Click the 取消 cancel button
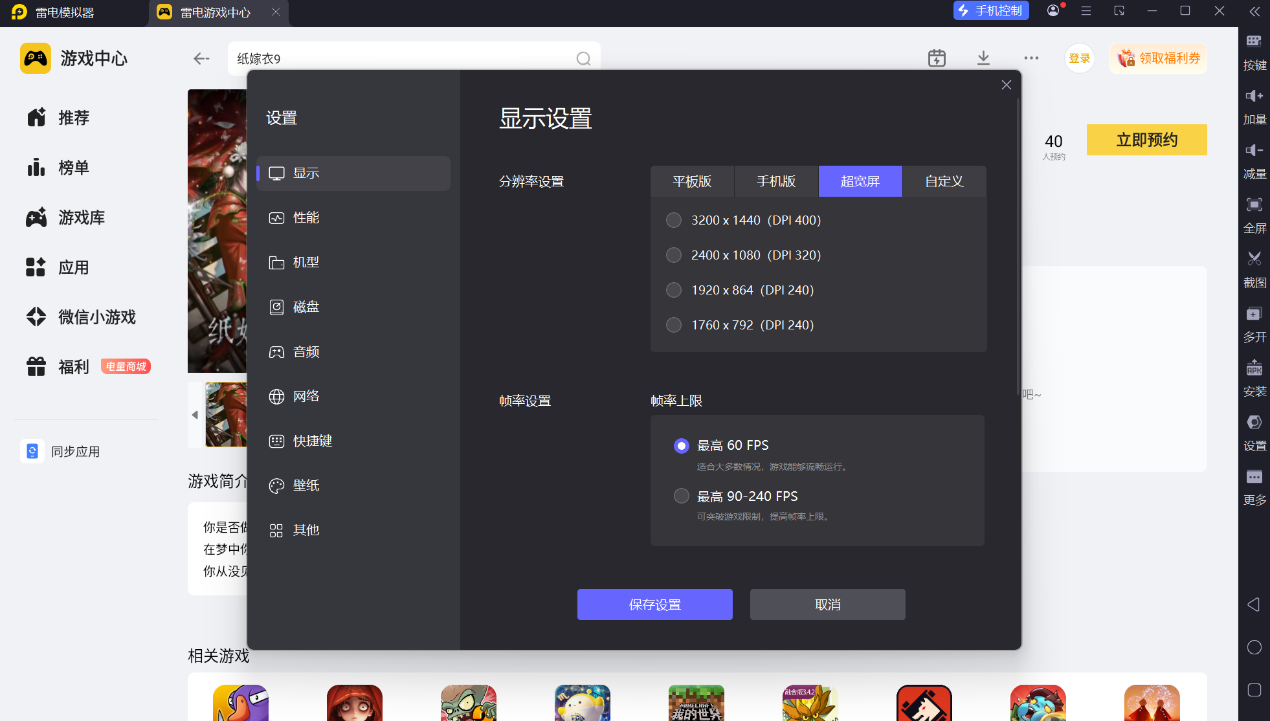Image resolution: width=1270 pixels, height=721 pixels. point(828,605)
